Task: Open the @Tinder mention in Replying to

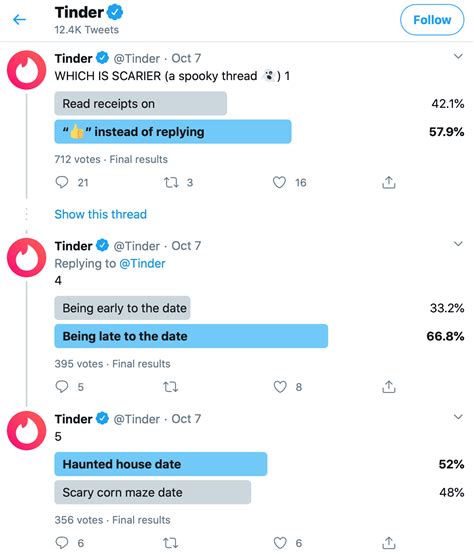Action: tap(142, 264)
